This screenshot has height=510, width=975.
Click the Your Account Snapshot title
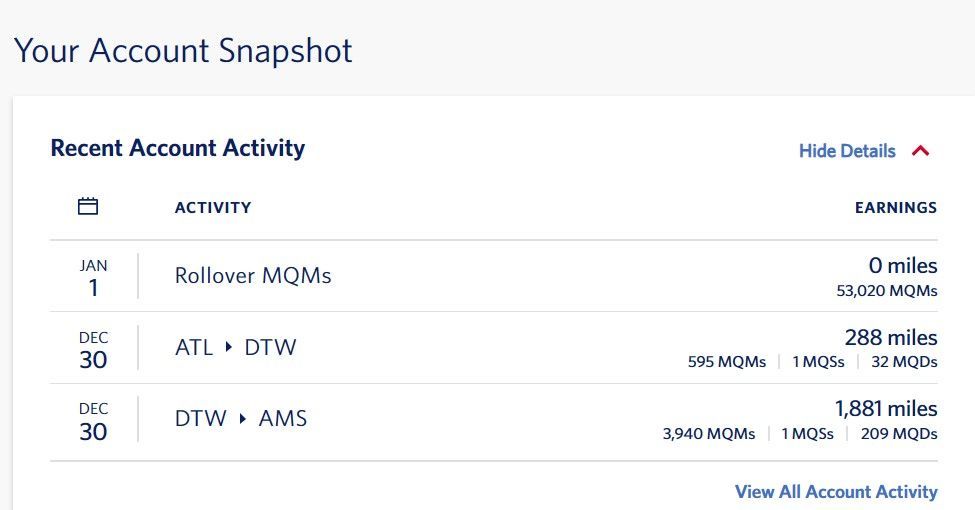[183, 51]
